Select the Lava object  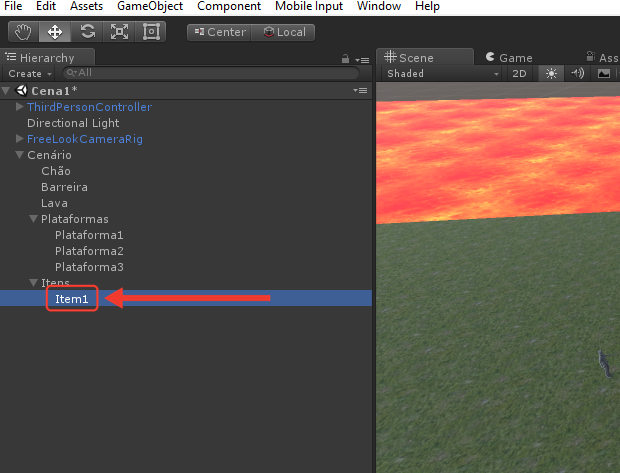(54, 203)
